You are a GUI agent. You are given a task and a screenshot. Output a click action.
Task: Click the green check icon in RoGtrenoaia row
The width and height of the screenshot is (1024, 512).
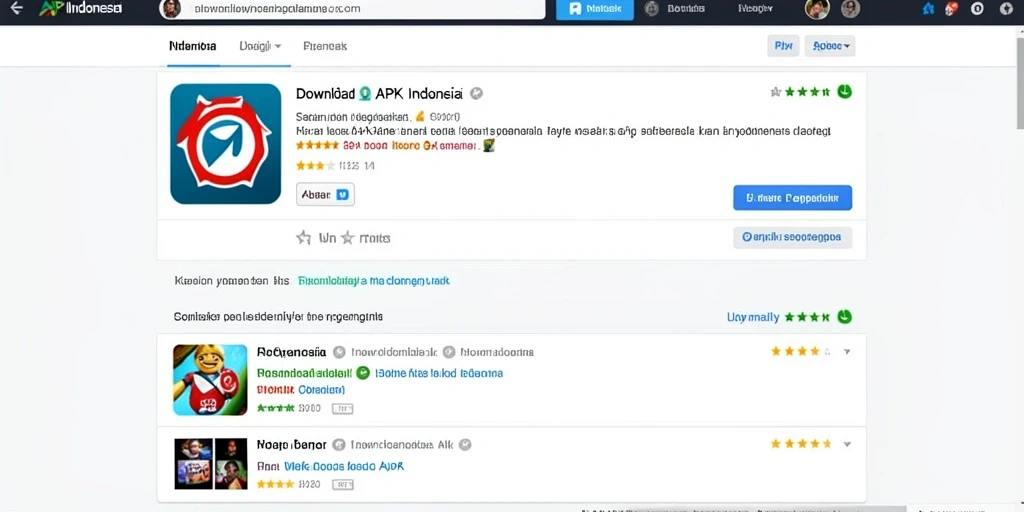(363, 374)
